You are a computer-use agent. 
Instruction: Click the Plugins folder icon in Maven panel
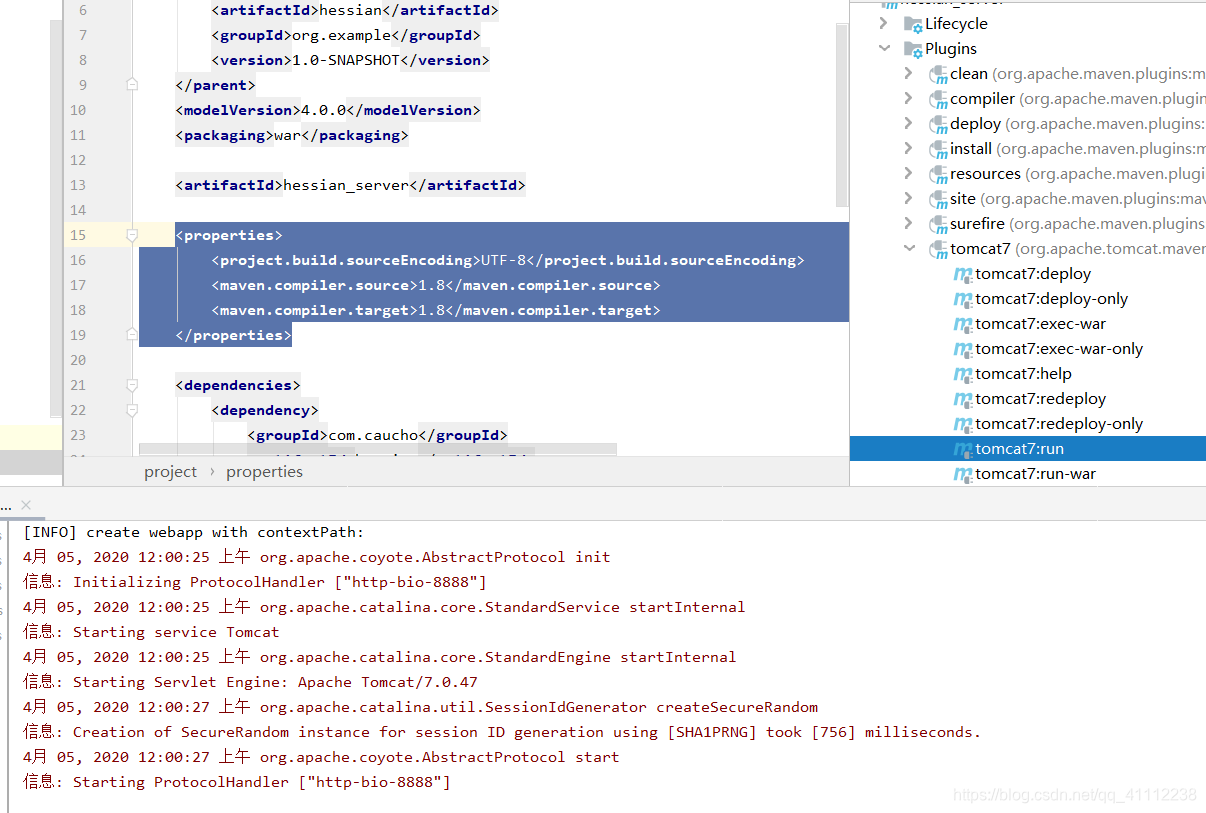(x=913, y=49)
